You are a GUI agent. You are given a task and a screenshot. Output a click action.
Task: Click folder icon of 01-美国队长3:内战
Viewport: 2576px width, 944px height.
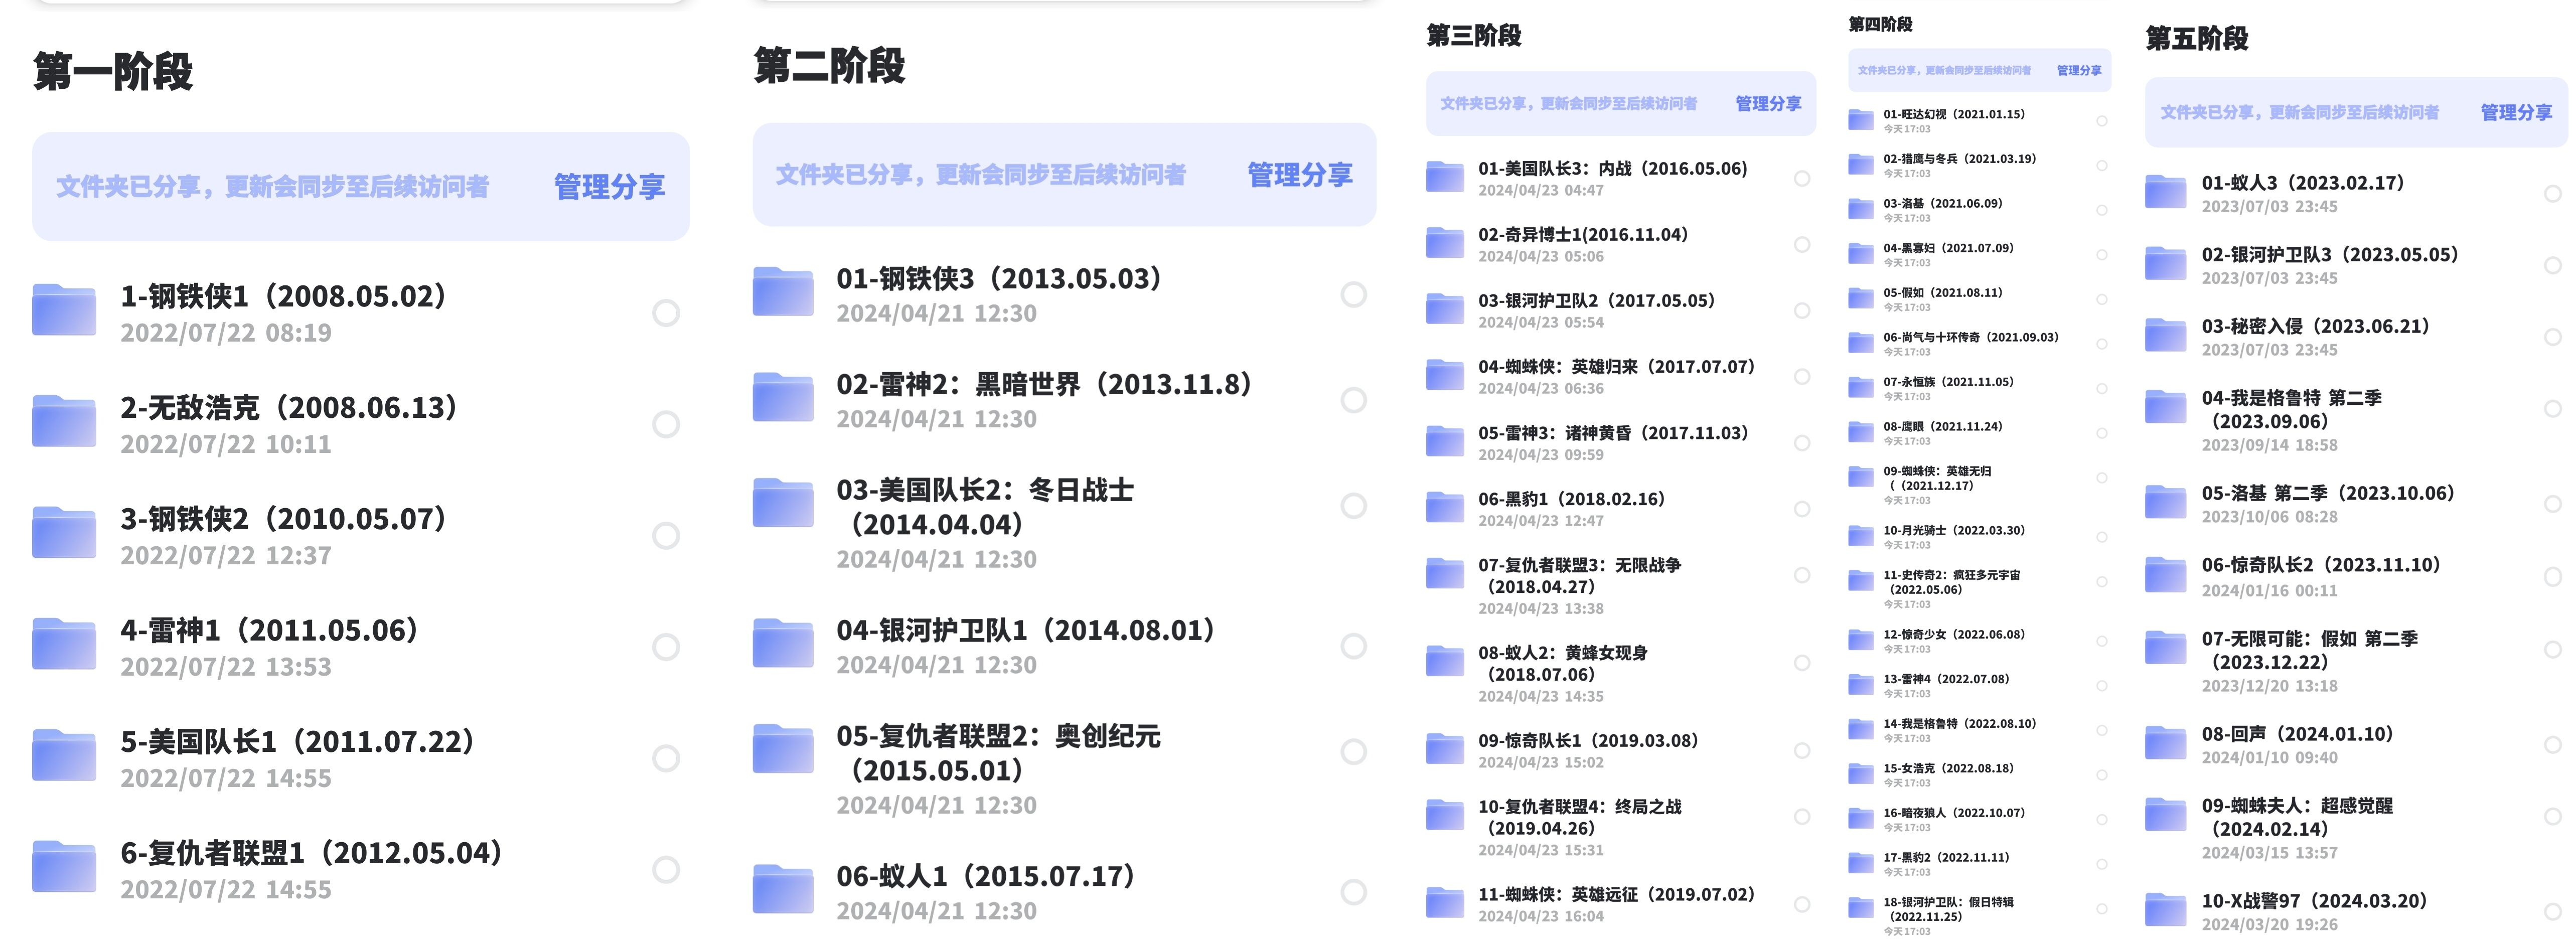click(x=1445, y=177)
